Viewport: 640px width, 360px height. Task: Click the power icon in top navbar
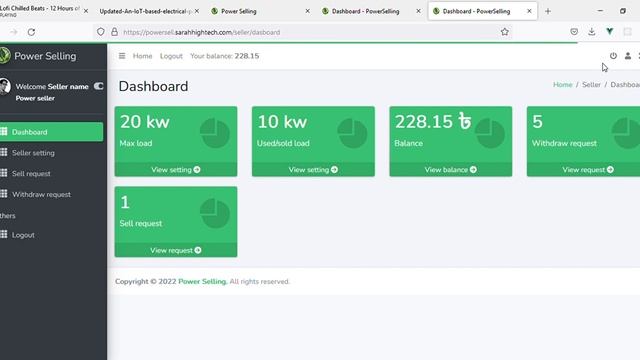613,56
